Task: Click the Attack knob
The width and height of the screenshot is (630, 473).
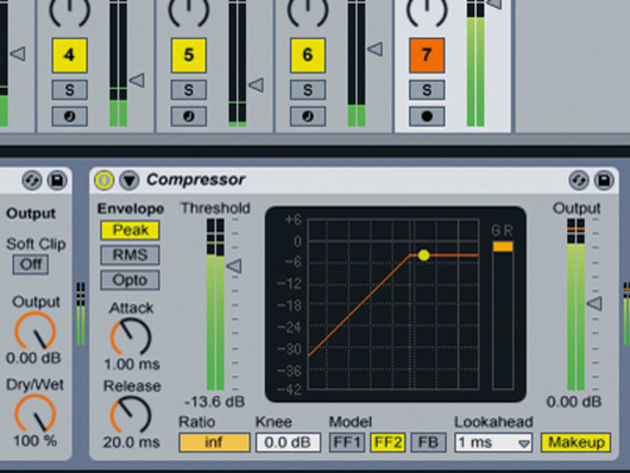Action: coord(131,337)
